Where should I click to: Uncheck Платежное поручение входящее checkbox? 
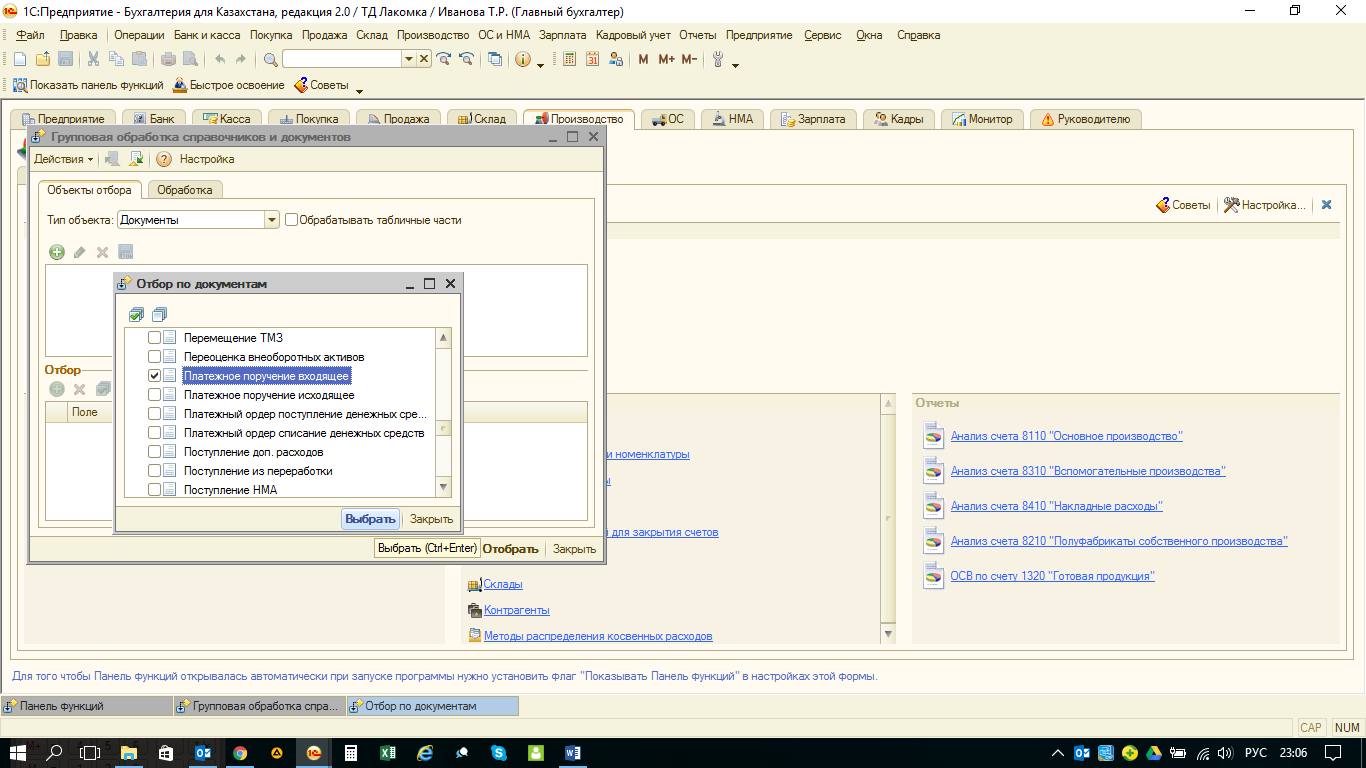pyautogui.click(x=154, y=376)
